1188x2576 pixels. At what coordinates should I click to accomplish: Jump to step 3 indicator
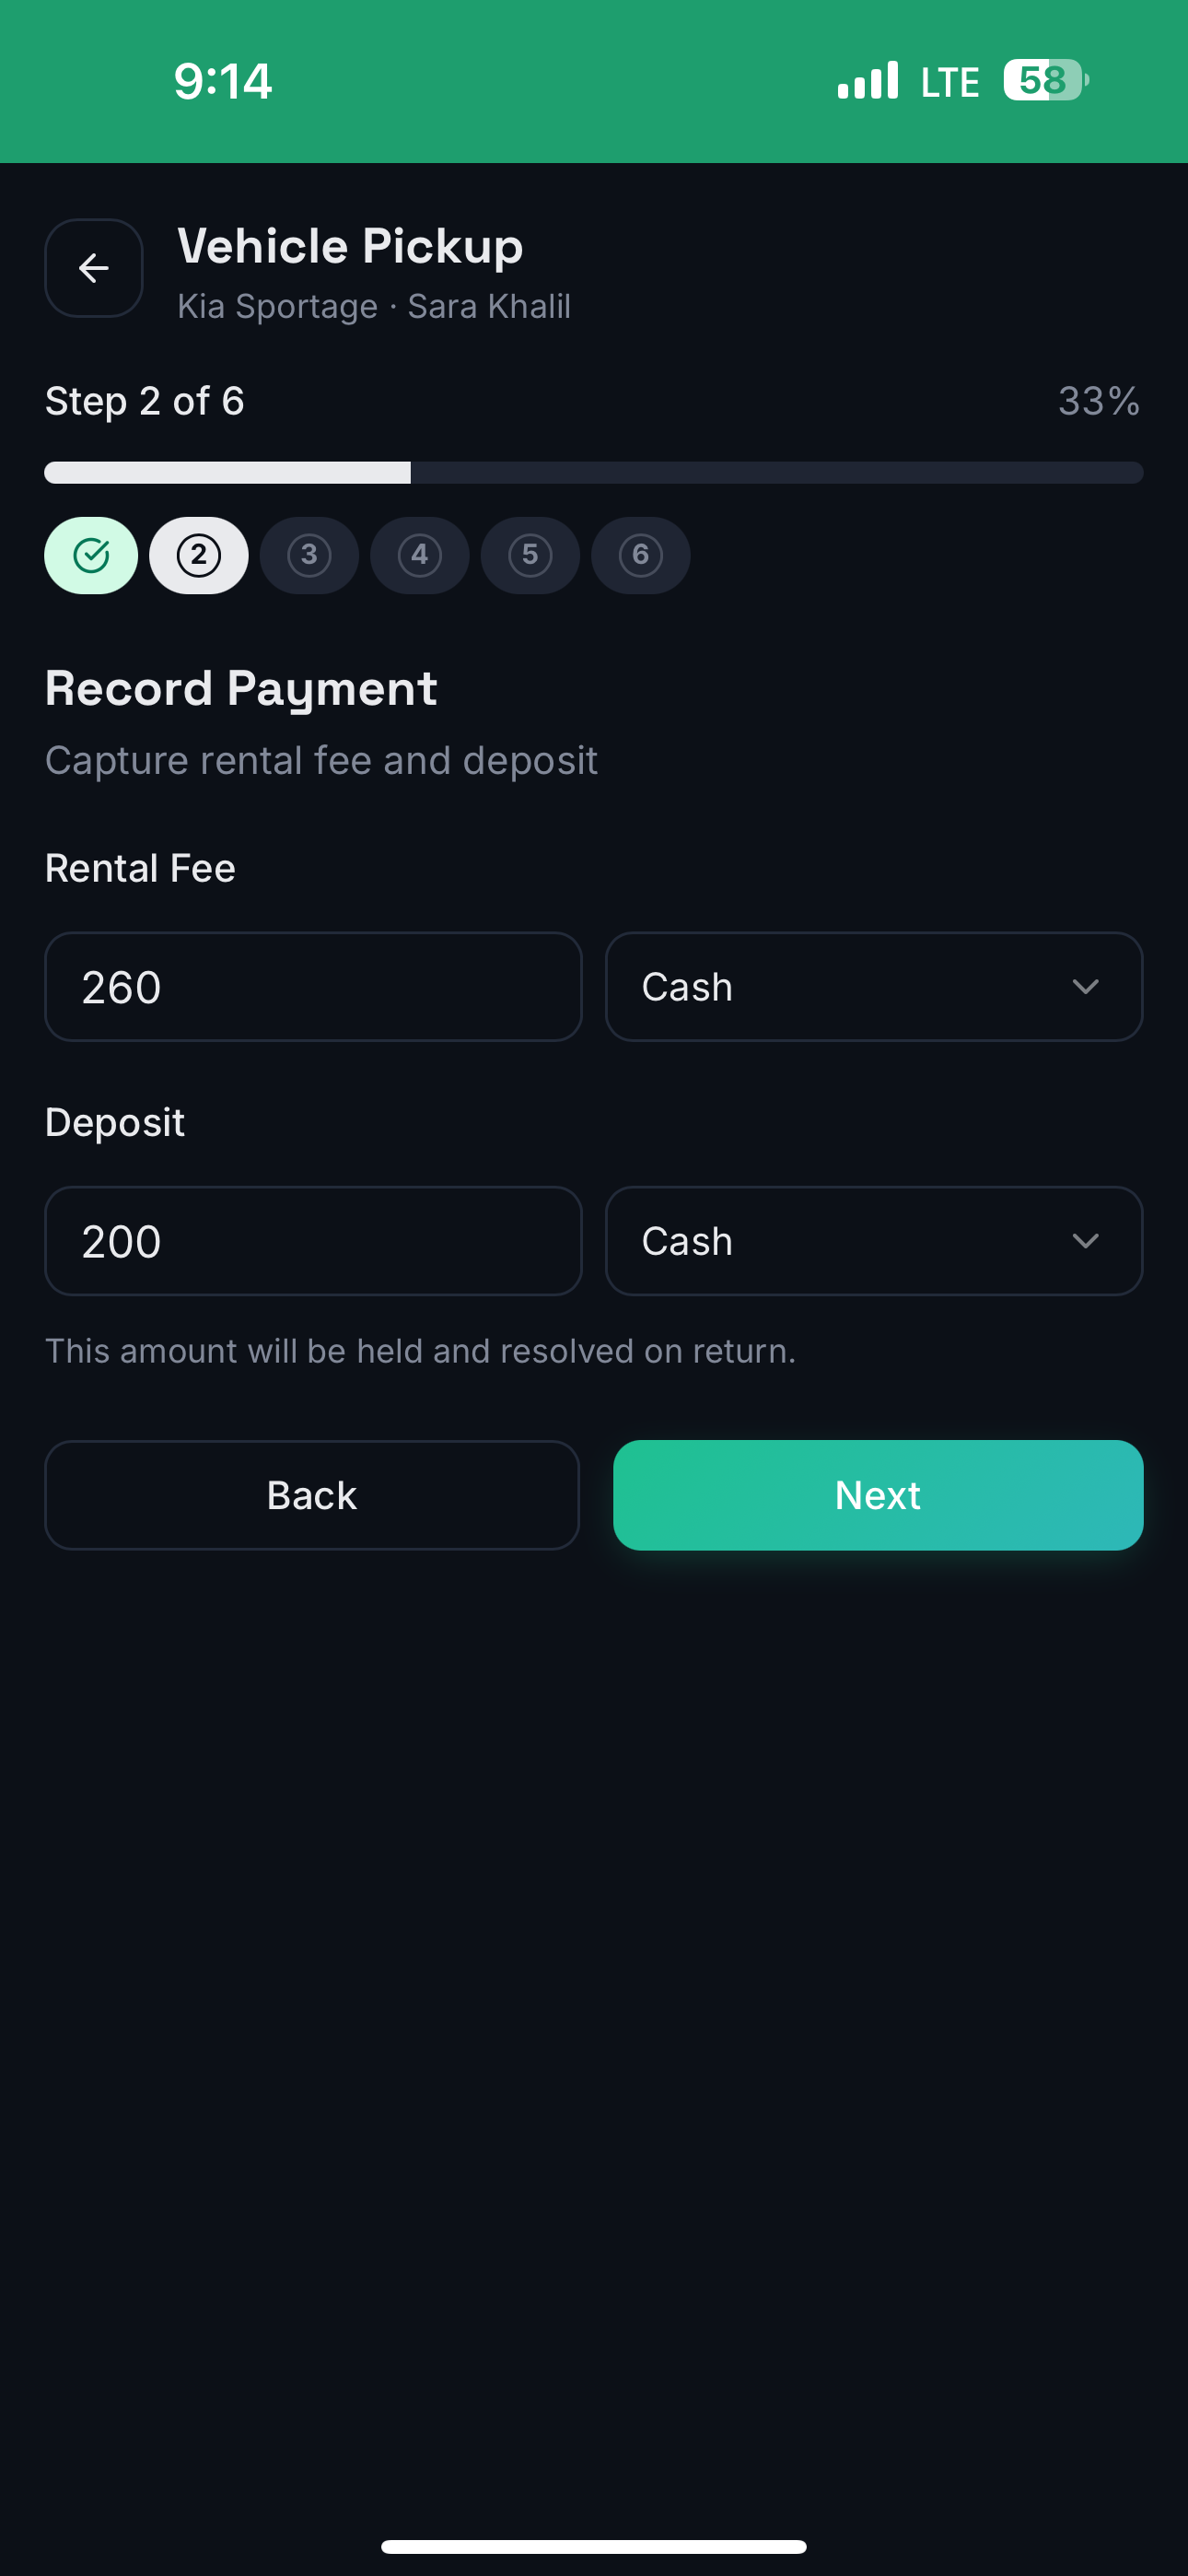(x=309, y=555)
